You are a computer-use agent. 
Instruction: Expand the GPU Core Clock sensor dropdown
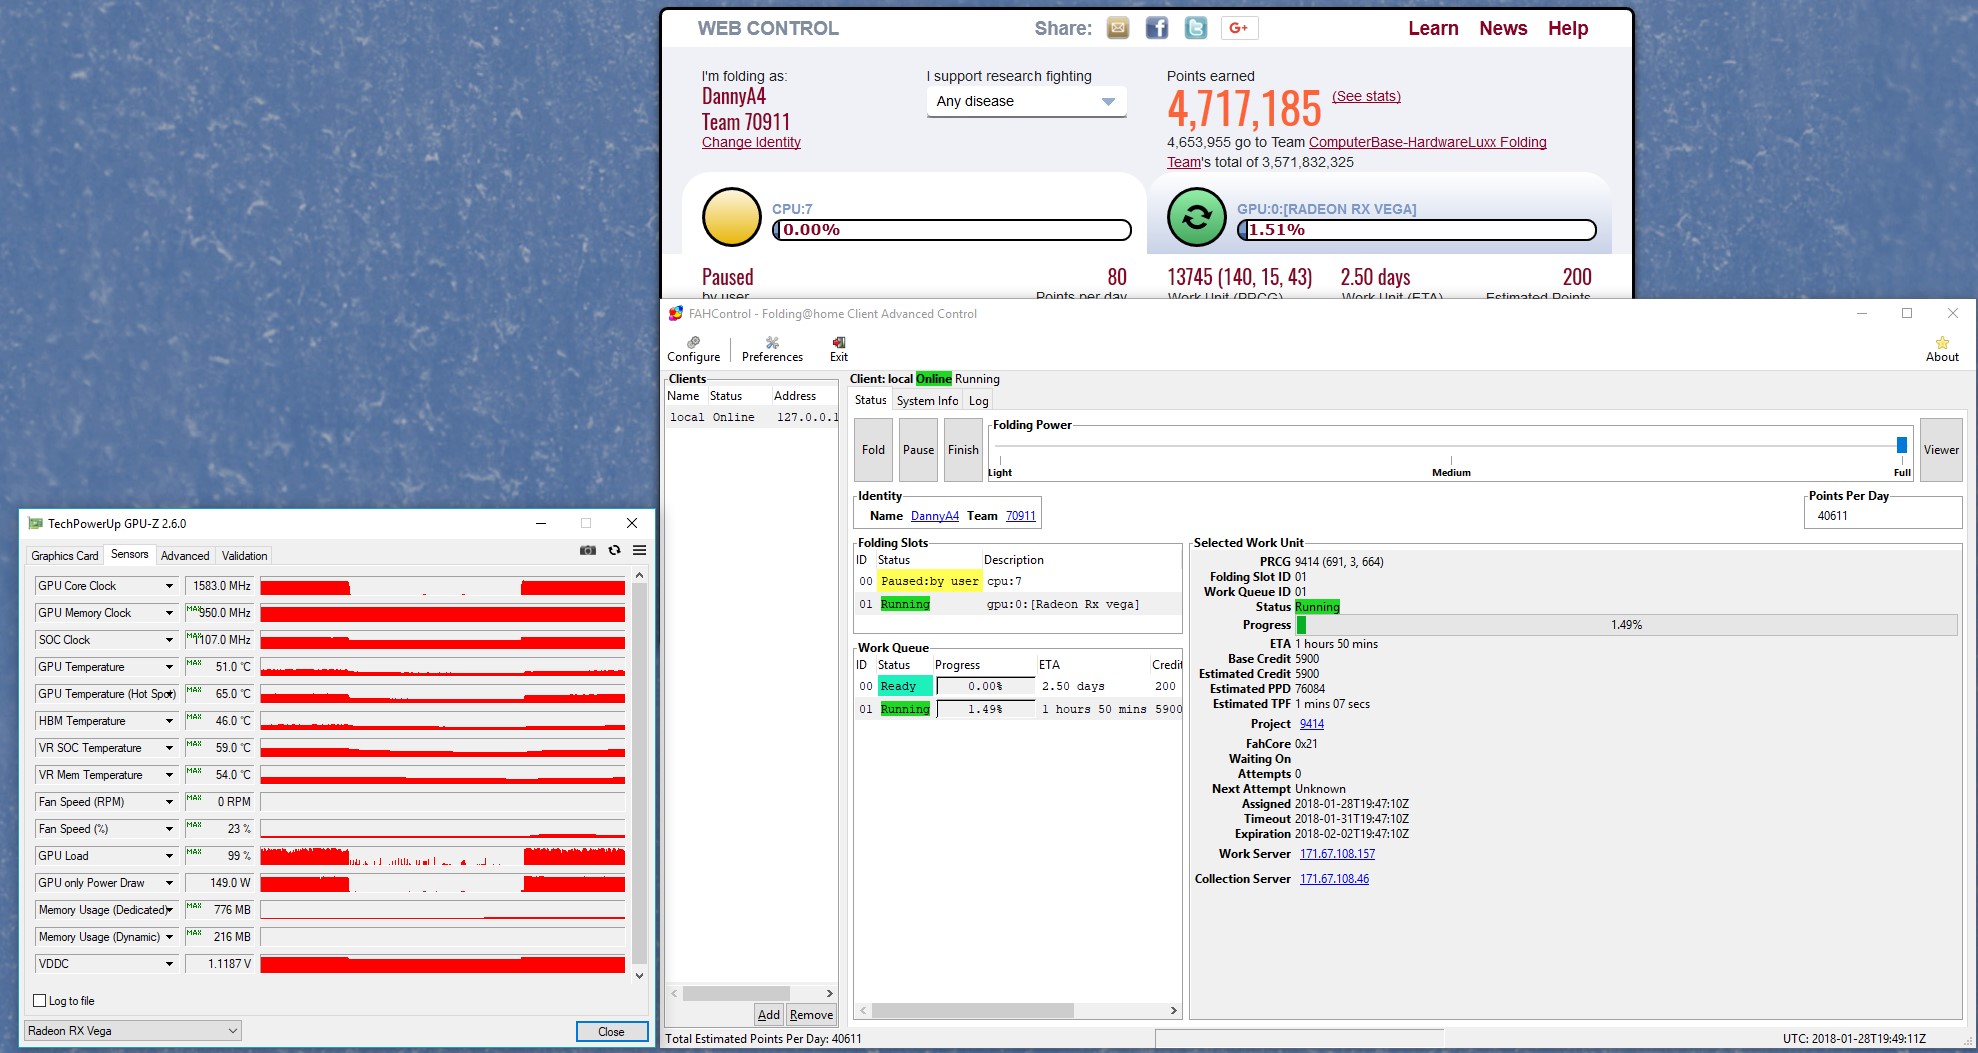click(x=169, y=586)
